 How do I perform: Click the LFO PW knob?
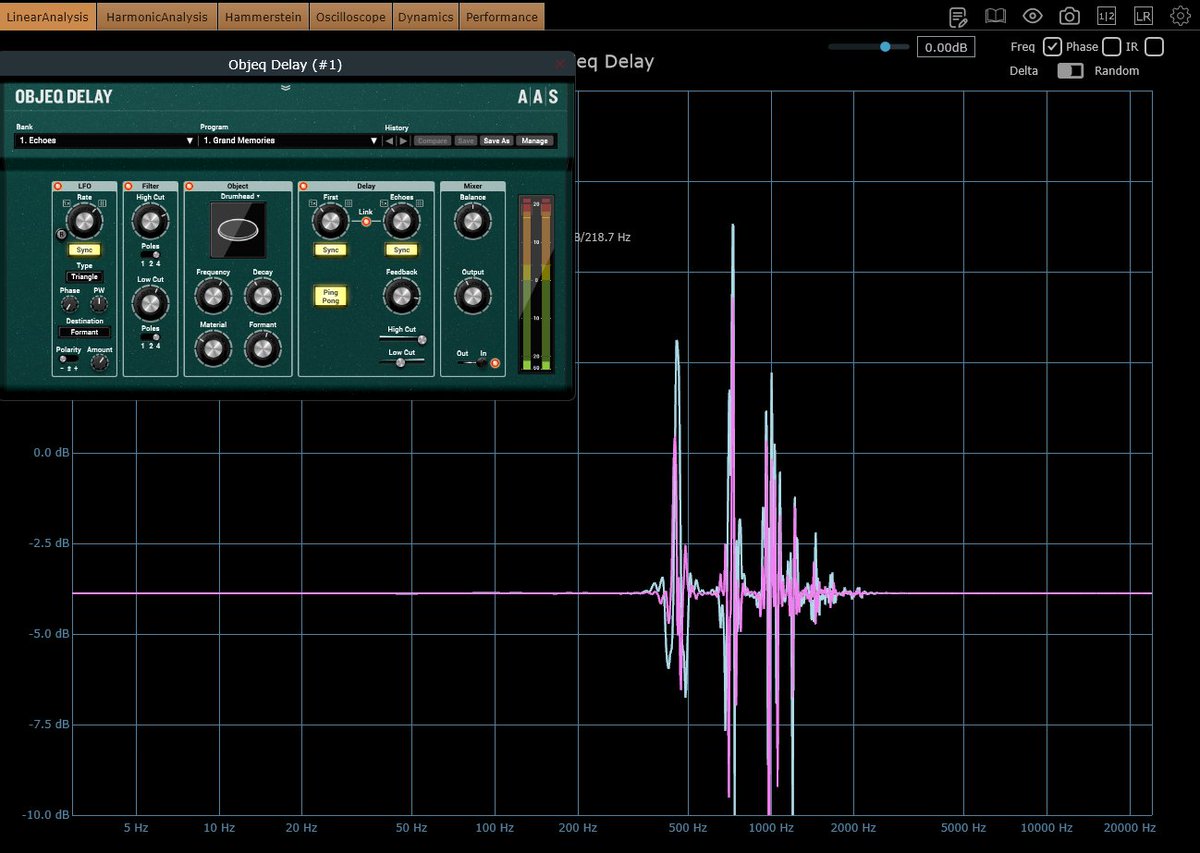pyautogui.click(x=99, y=304)
